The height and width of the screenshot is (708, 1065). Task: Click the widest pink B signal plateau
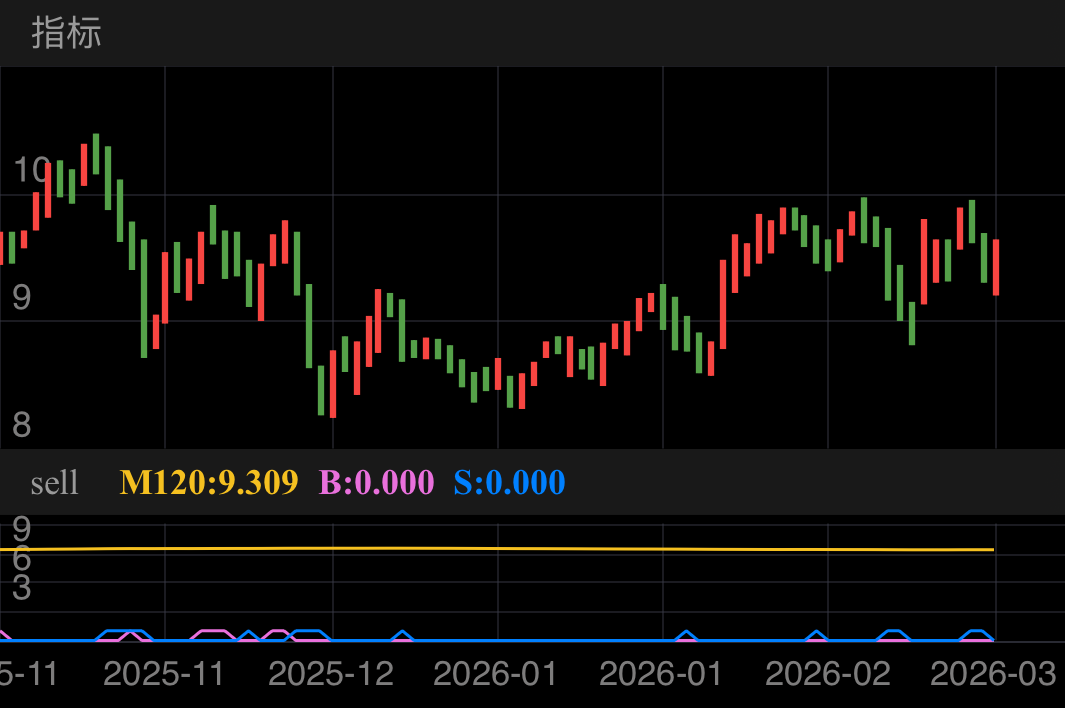click(x=212, y=633)
